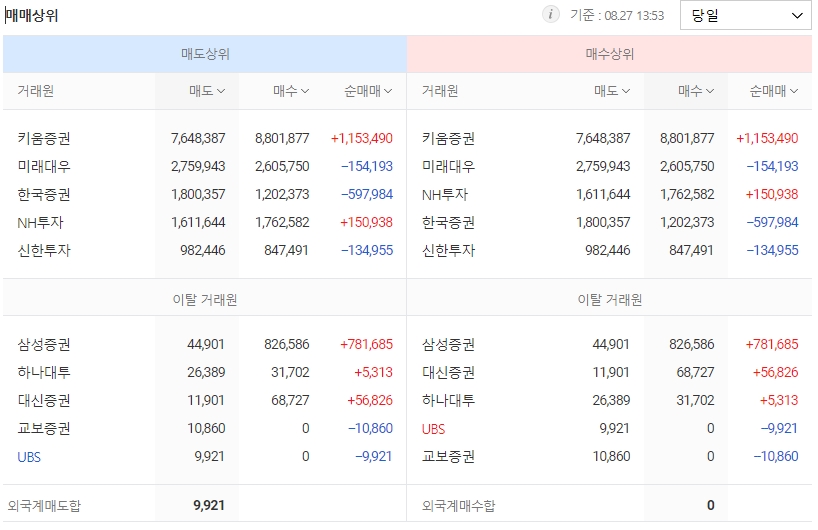818x530 pixels.
Task: Click 26,389 매도 value in right 이탈 section
Action: click(611, 401)
